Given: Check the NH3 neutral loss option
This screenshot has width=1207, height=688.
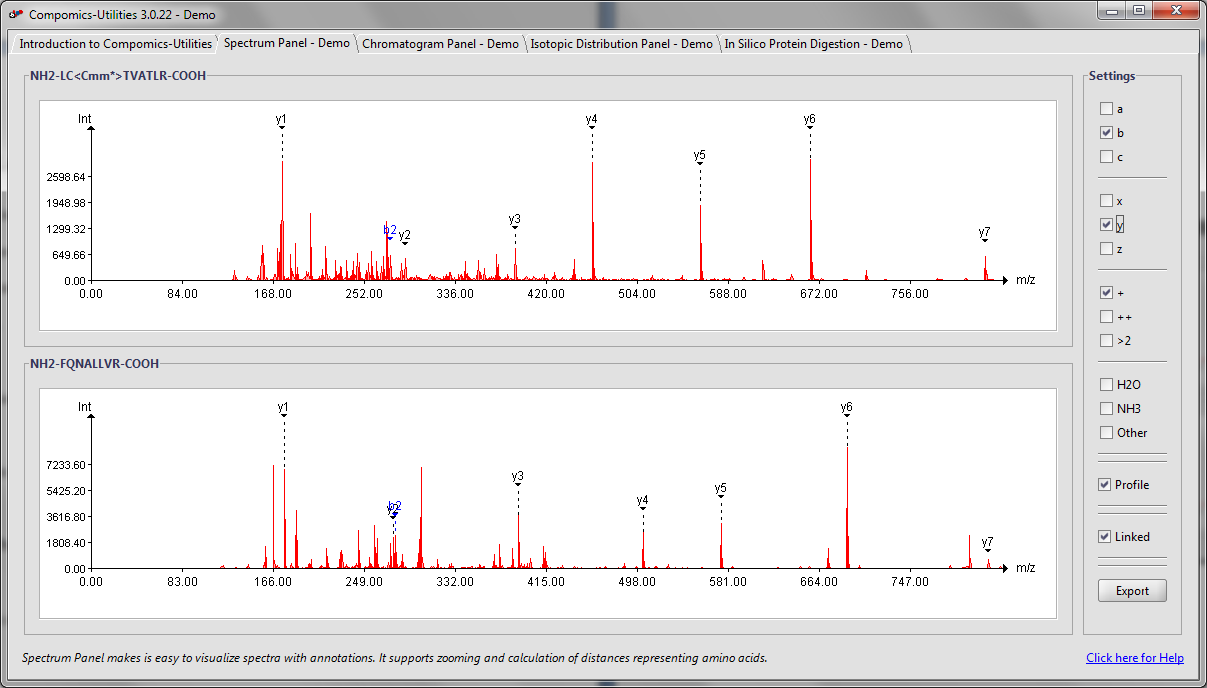Looking at the screenshot, I should pos(1106,409).
